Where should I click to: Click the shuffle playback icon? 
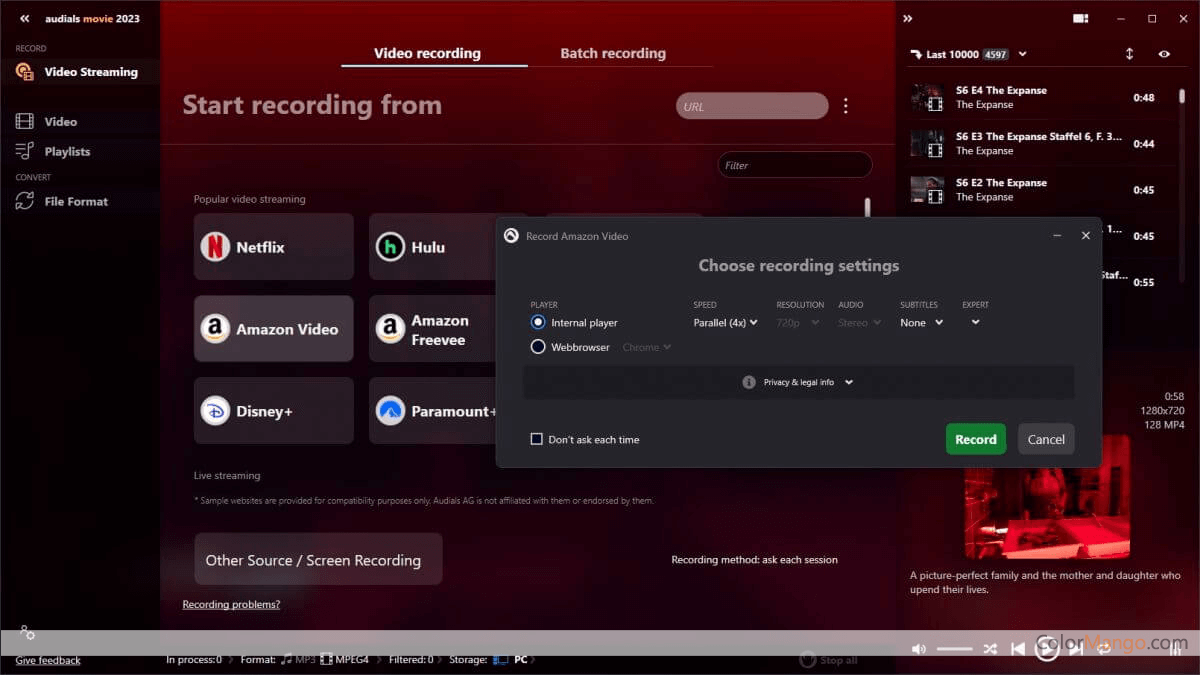coord(989,649)
